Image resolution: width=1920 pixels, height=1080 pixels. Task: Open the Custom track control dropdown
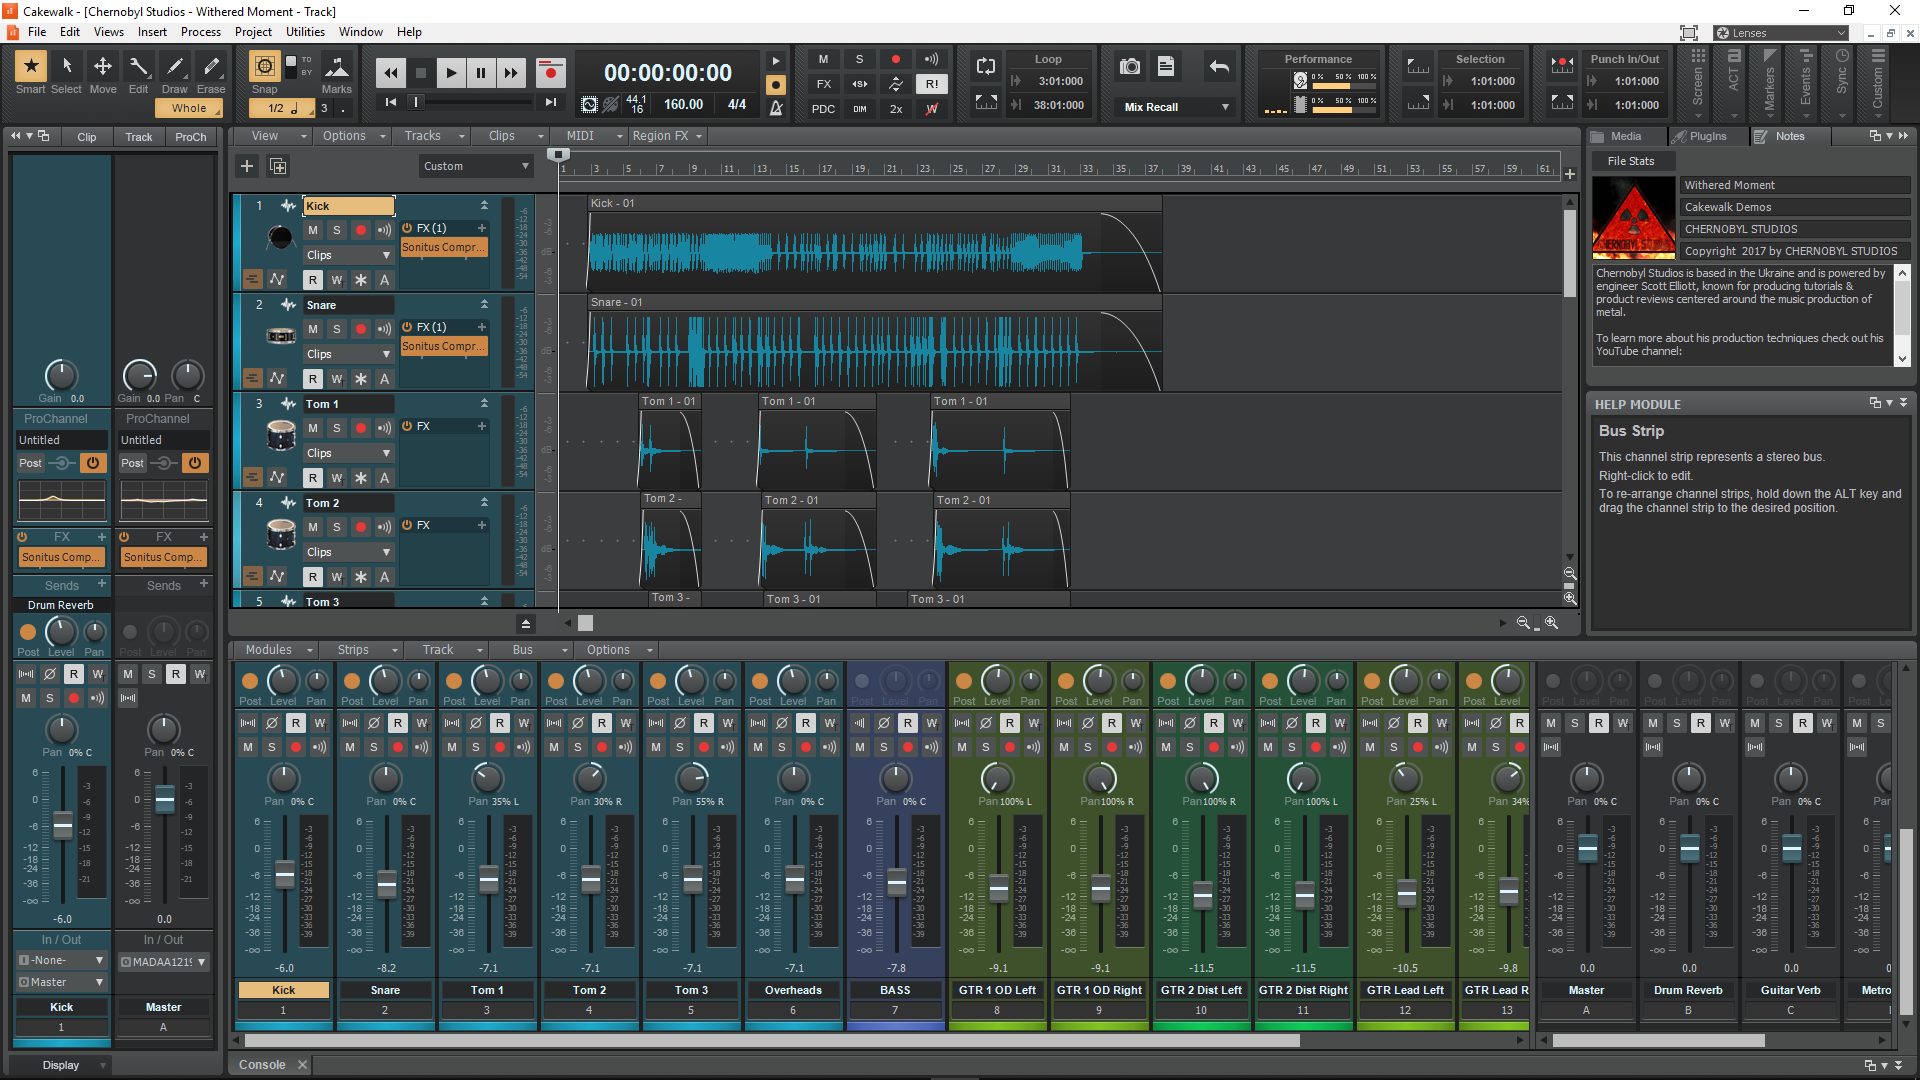(x=476, y=166)
